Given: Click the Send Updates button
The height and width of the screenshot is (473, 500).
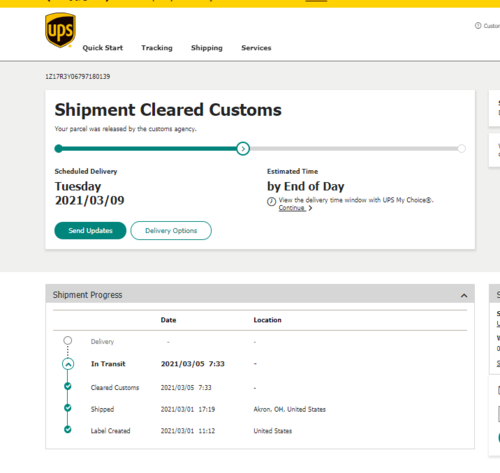Looking at the screenshot, I should pyautogui.click(x=90, y=230).
